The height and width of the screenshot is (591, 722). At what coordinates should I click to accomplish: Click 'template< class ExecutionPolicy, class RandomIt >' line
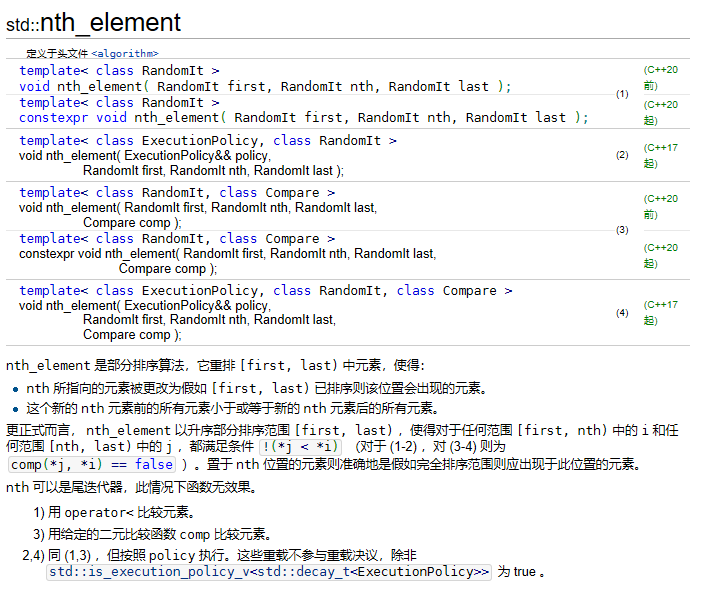(x=208, y=140)
